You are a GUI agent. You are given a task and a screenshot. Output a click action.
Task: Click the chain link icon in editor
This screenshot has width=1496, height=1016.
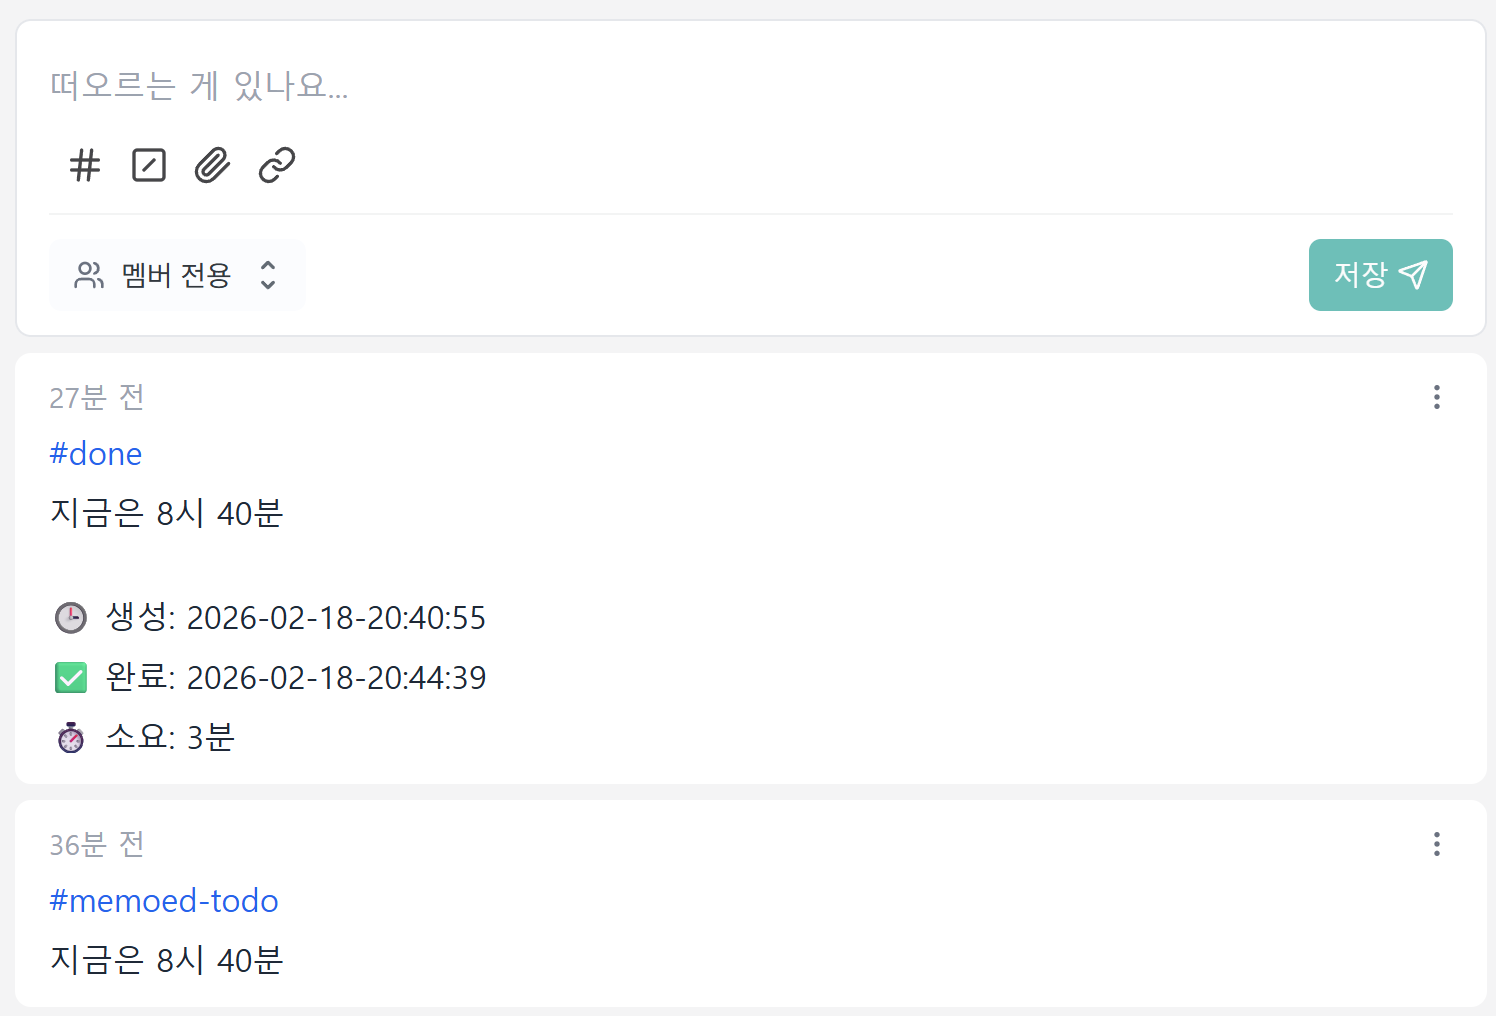point(277,165)
